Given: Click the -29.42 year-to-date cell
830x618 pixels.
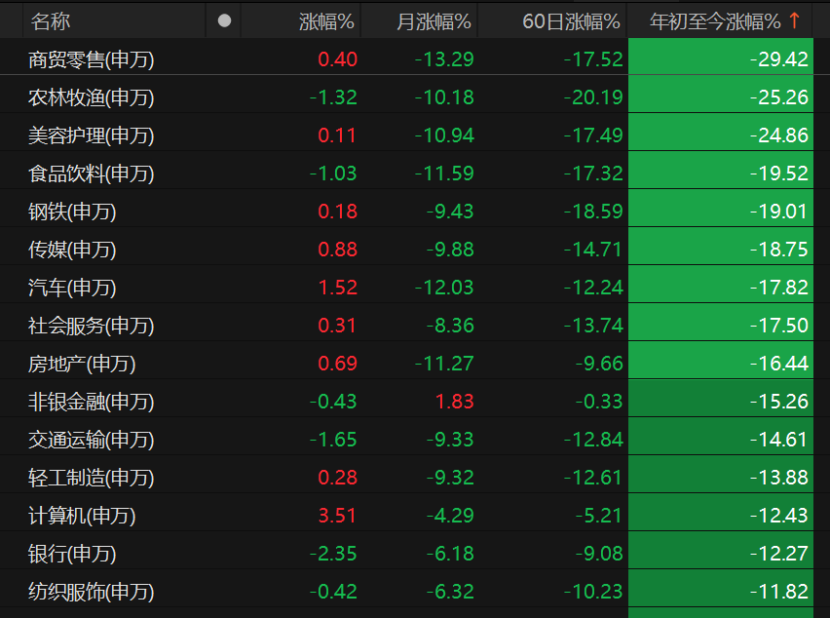Looking at the screenshot, I should click(720, 57).
